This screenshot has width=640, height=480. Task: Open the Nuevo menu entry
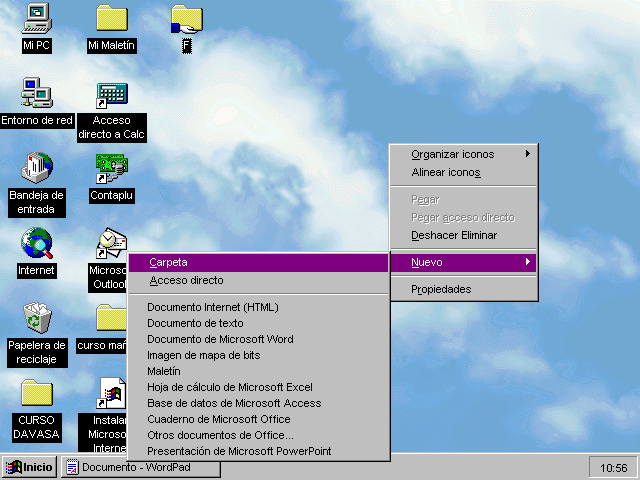click(464, 262)
